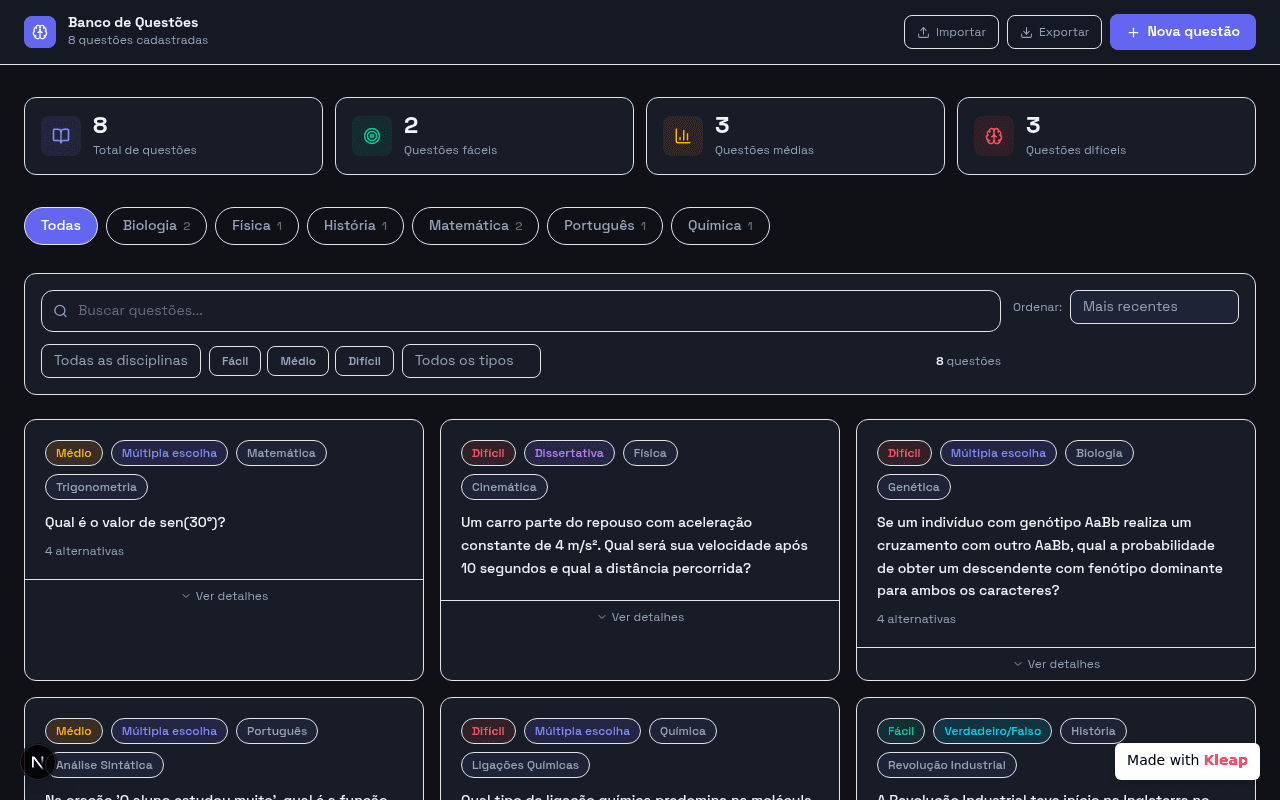Viewport: 1280px width, 800px height.
Task: Expand Ver detalhes on the sen(30°) question
Action: (224, 596)
